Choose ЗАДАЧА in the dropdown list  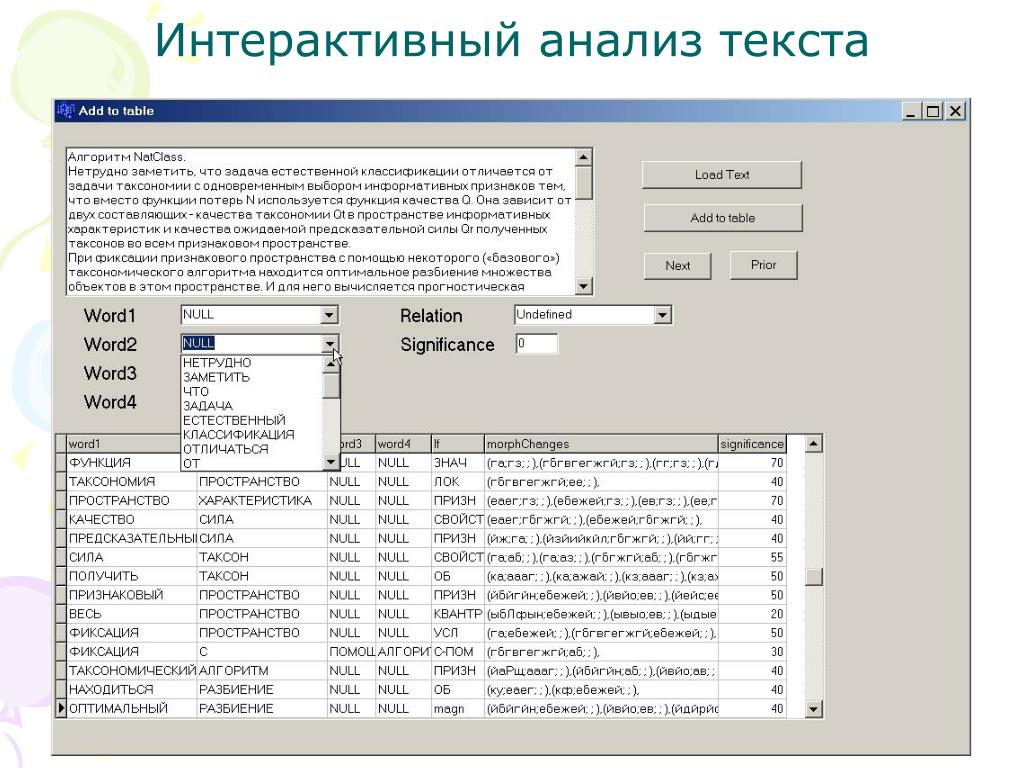(251, 406)
